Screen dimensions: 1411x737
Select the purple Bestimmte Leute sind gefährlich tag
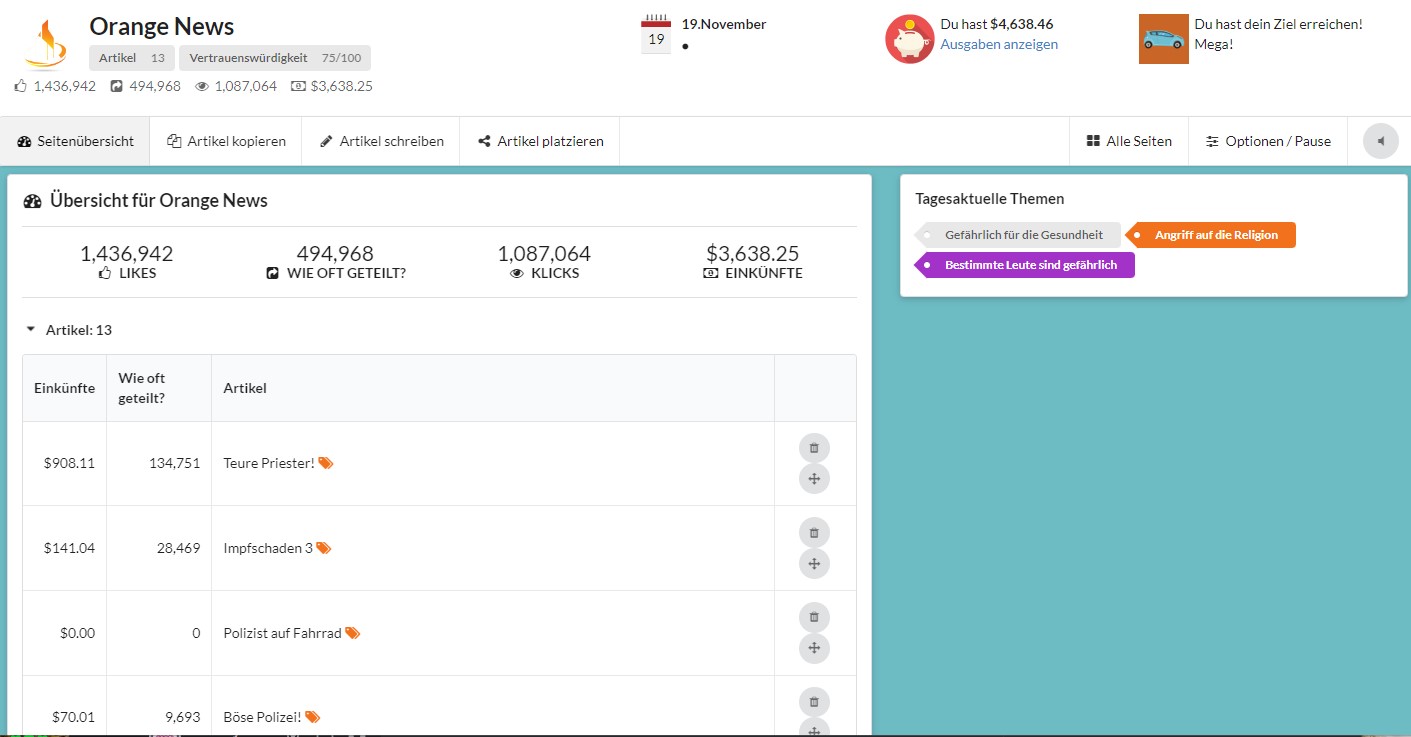click(x=1025, y=265)
